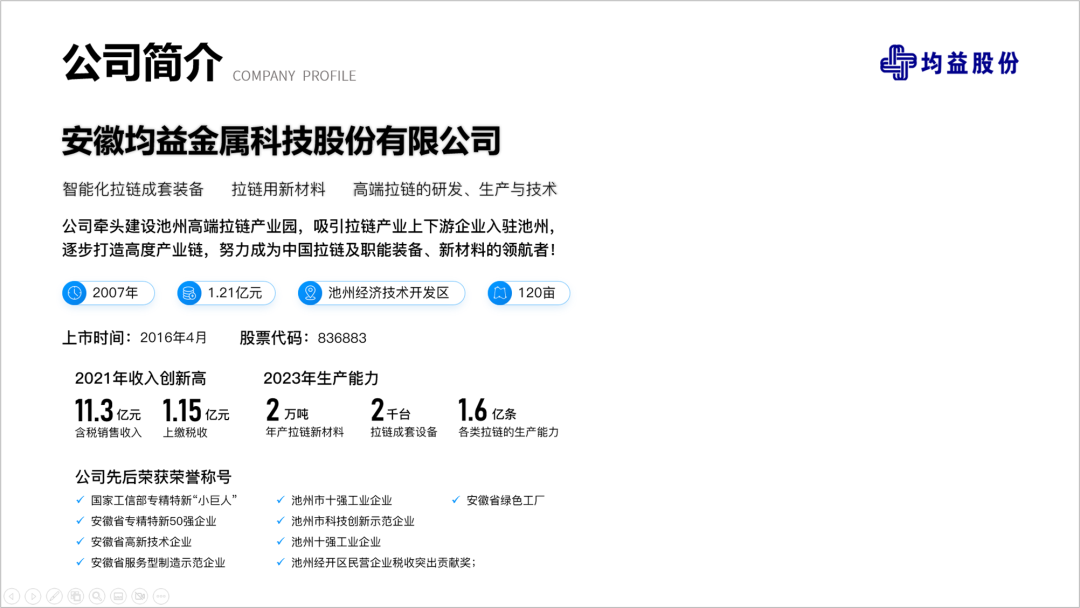This screenshot has width=1080, height=608.
Task: Click the 2 万吨 capacity figure
Action: click(287, 410)
